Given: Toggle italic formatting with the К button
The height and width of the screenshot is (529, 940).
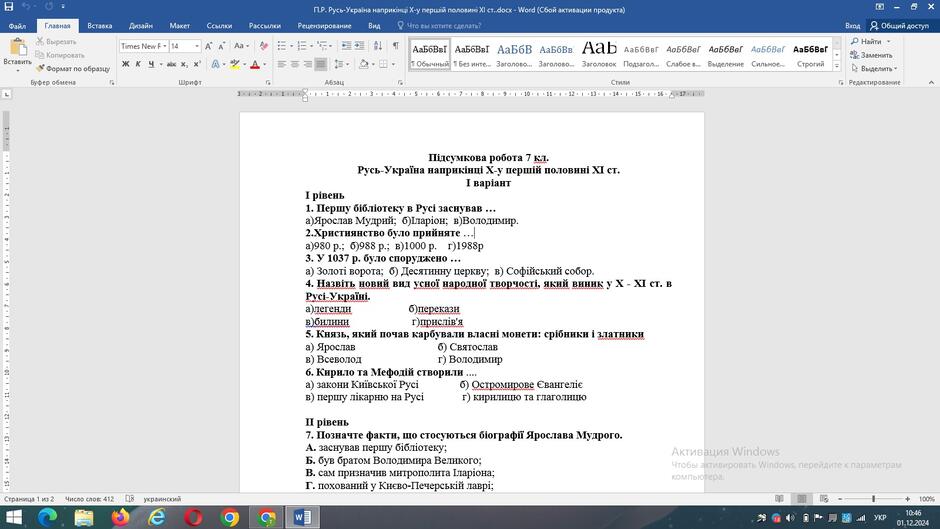Looking at the screenshot, I should coord(138,64).
